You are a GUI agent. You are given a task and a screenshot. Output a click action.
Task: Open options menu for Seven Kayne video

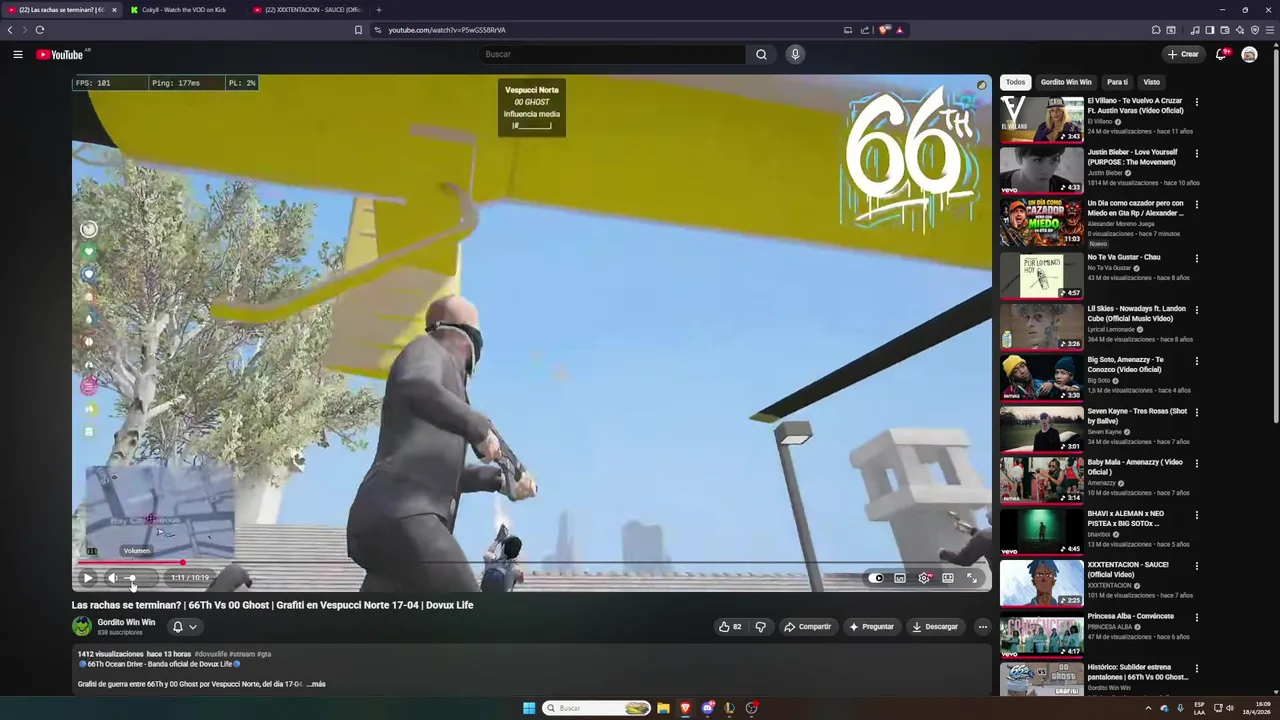[x=1196, y=412]
